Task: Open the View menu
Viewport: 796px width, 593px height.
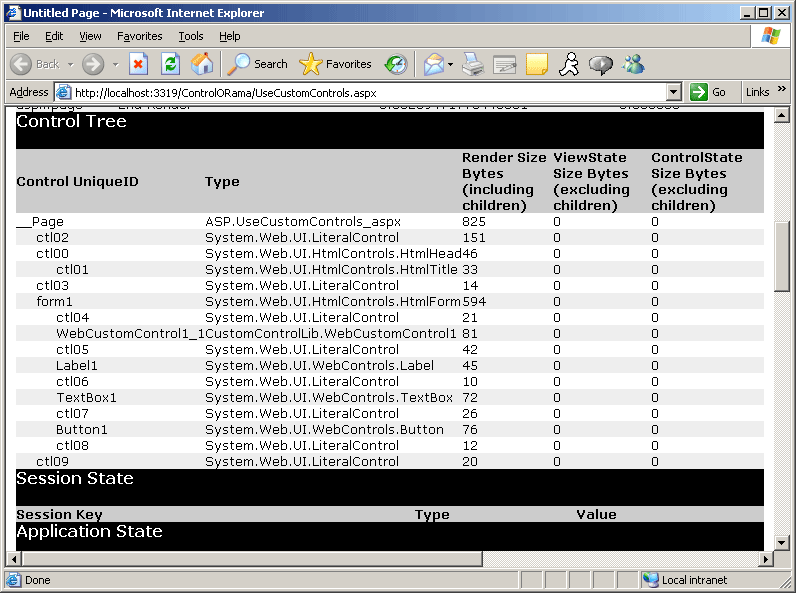Action: point(90,36)
